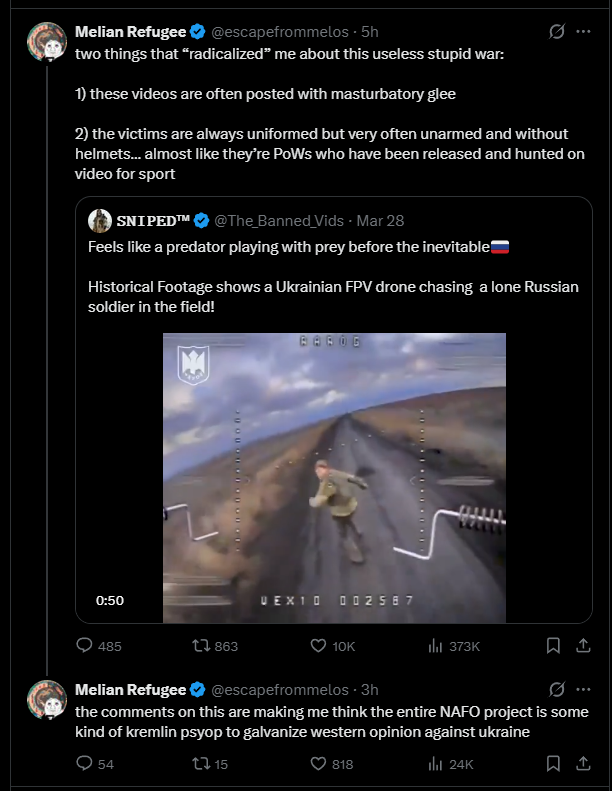
Task: Reply to the tweet with 54 replies
Action: point(85,764)
